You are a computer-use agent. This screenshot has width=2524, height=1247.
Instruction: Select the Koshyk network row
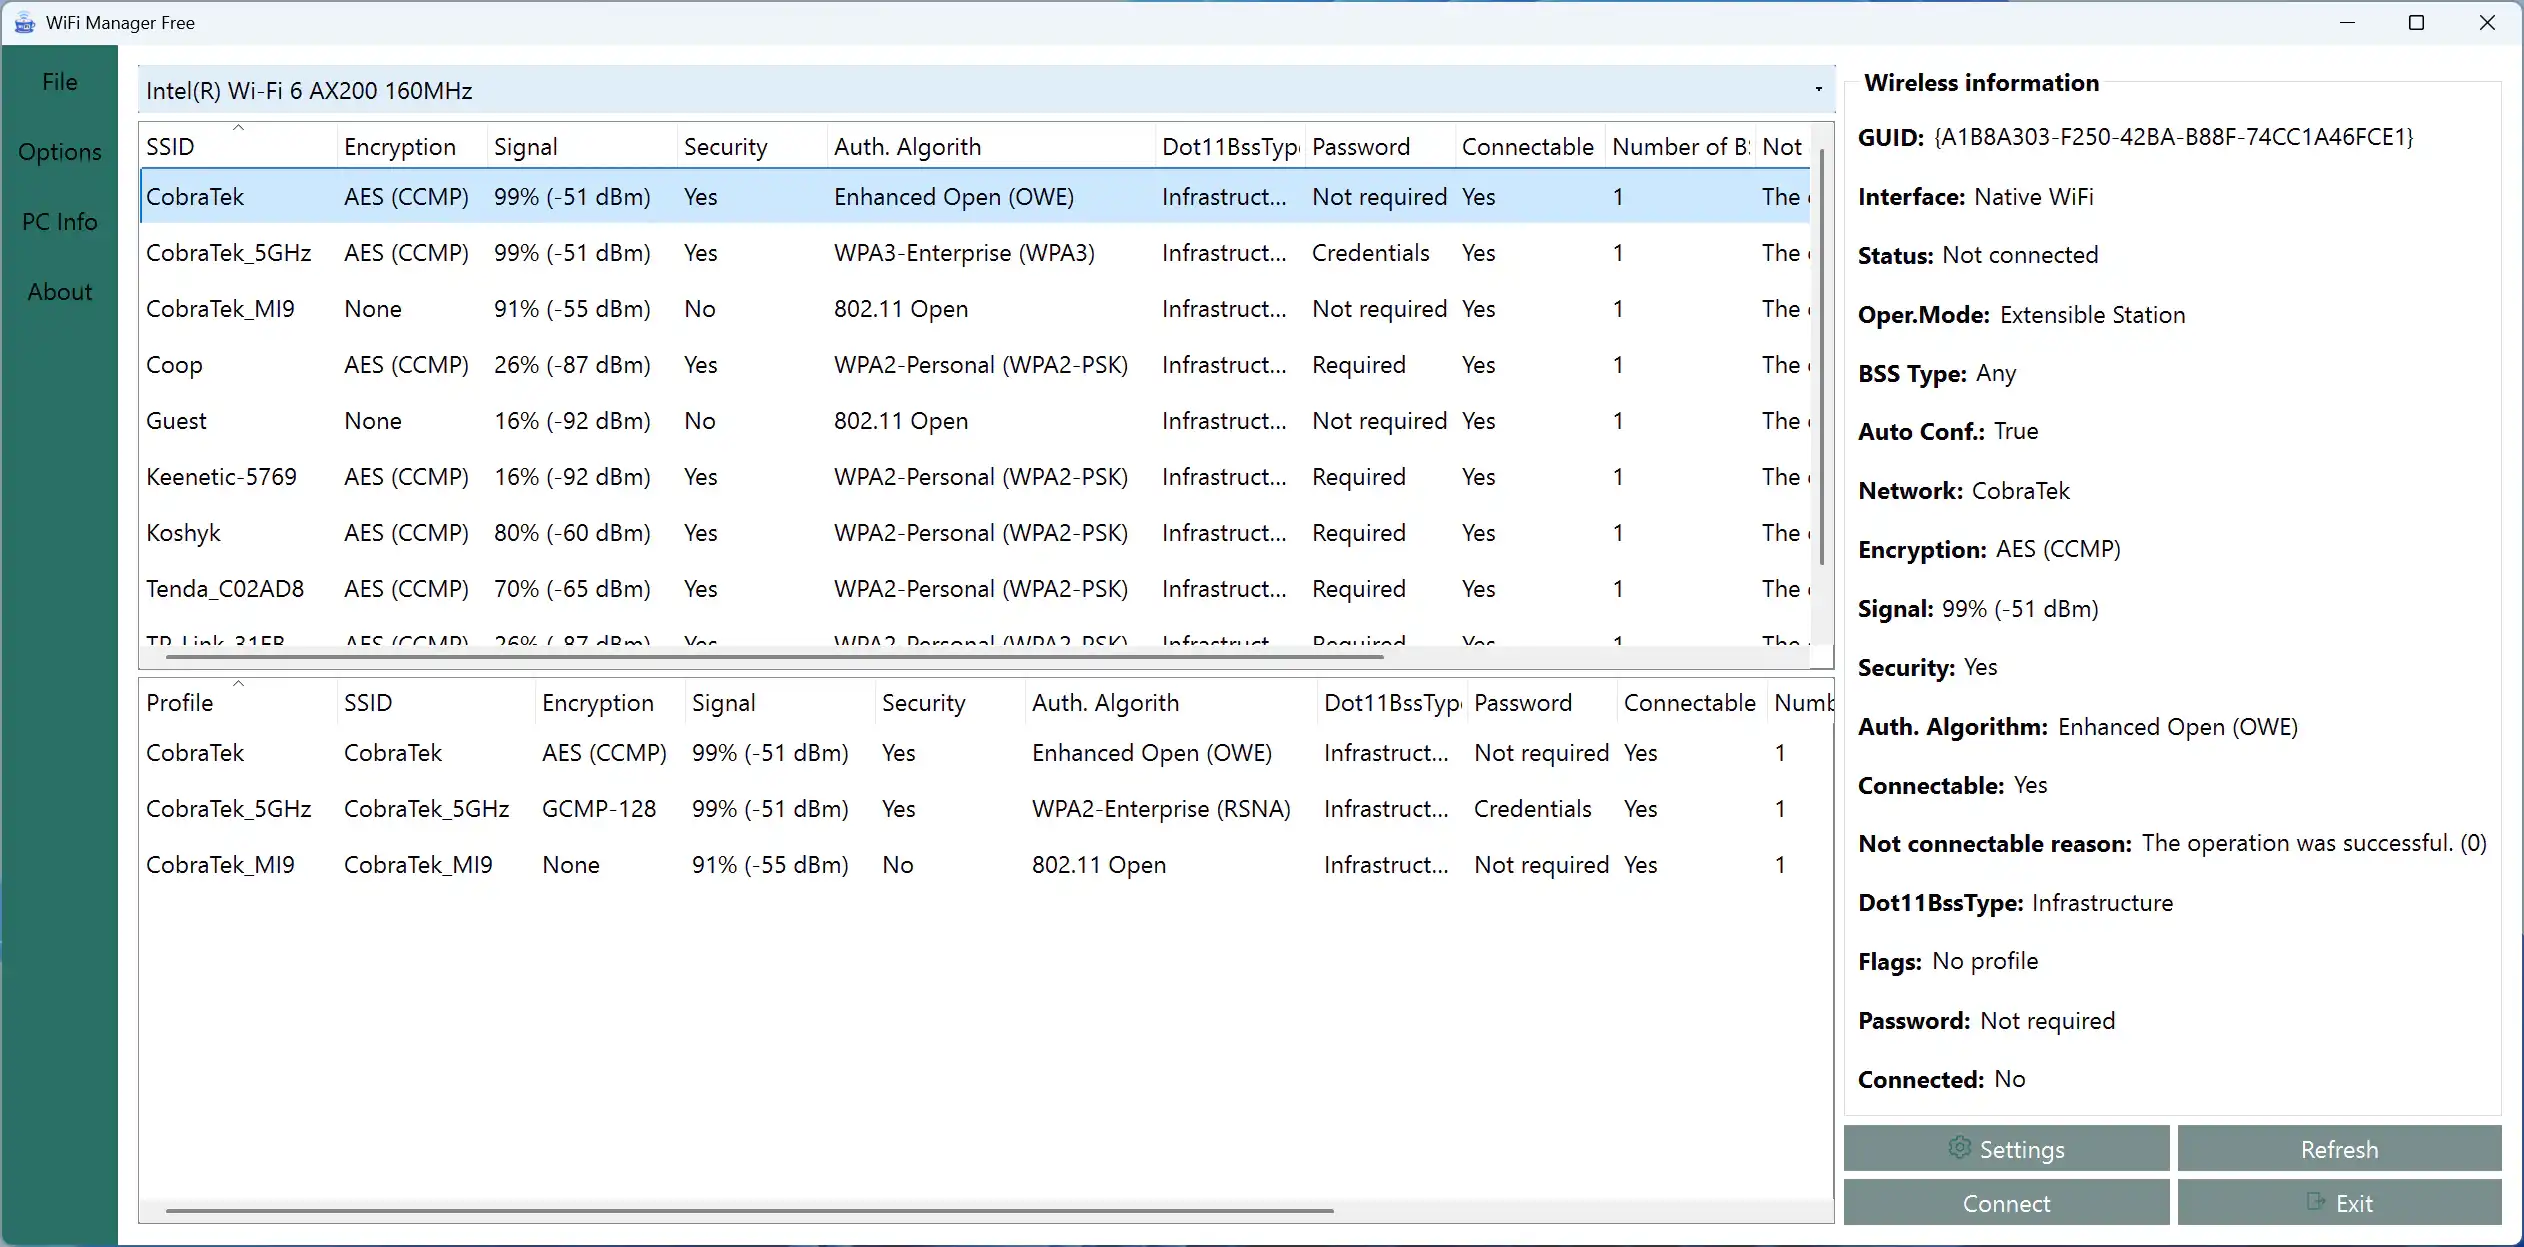(x=184, y=533)
